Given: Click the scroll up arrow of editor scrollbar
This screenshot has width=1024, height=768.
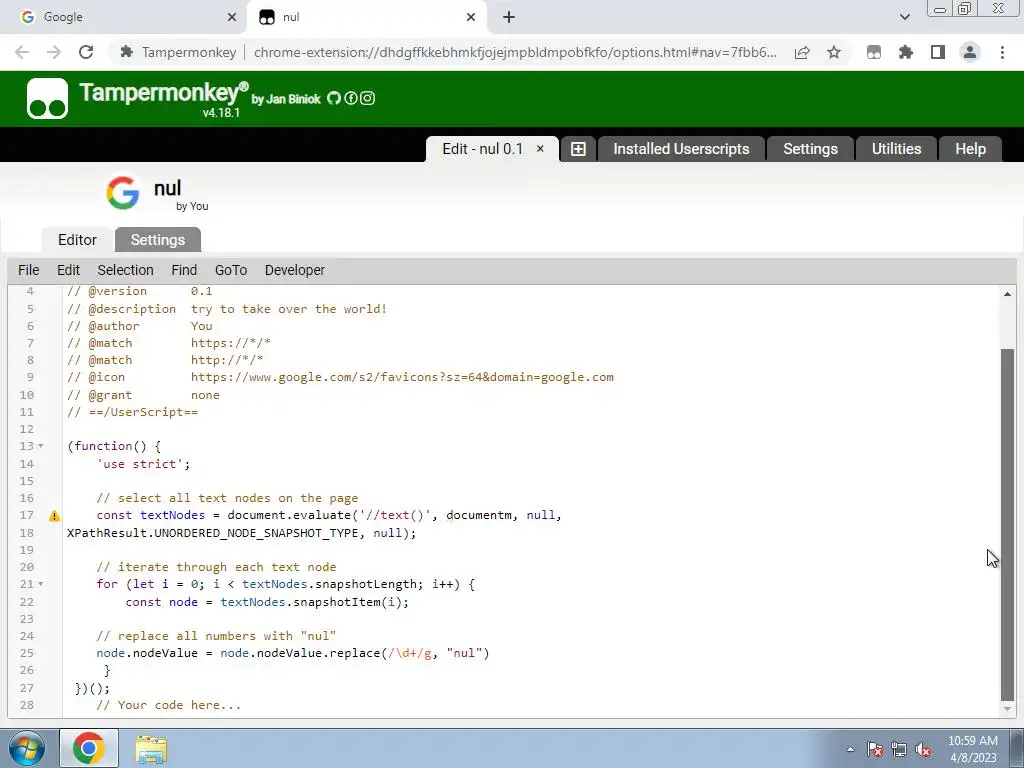Looking at the screenshot, I should point(1007,294).
